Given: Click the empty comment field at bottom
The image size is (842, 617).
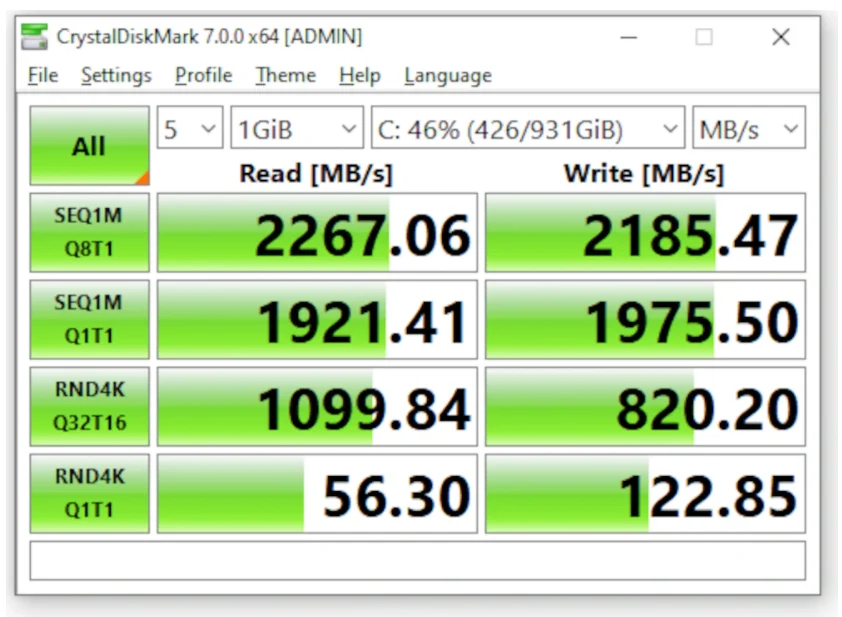Looking at the screenshot, I should point(418,561).
